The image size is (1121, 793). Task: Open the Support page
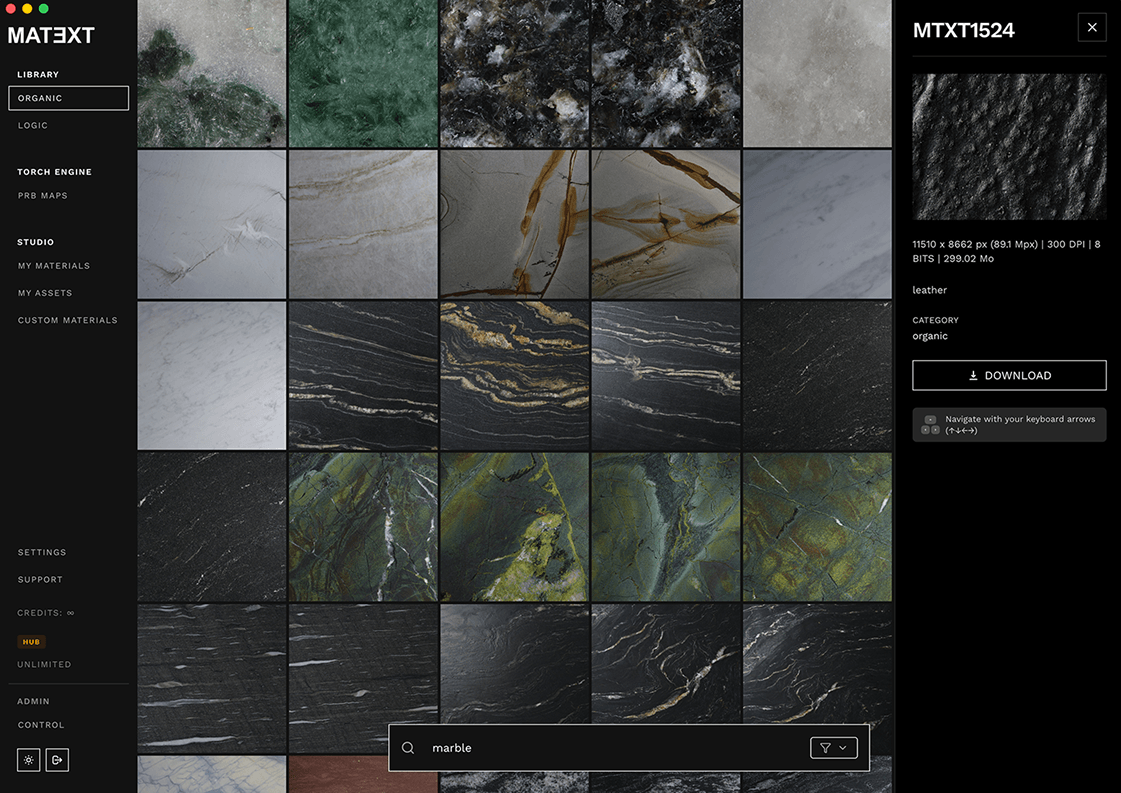[40, 579]
